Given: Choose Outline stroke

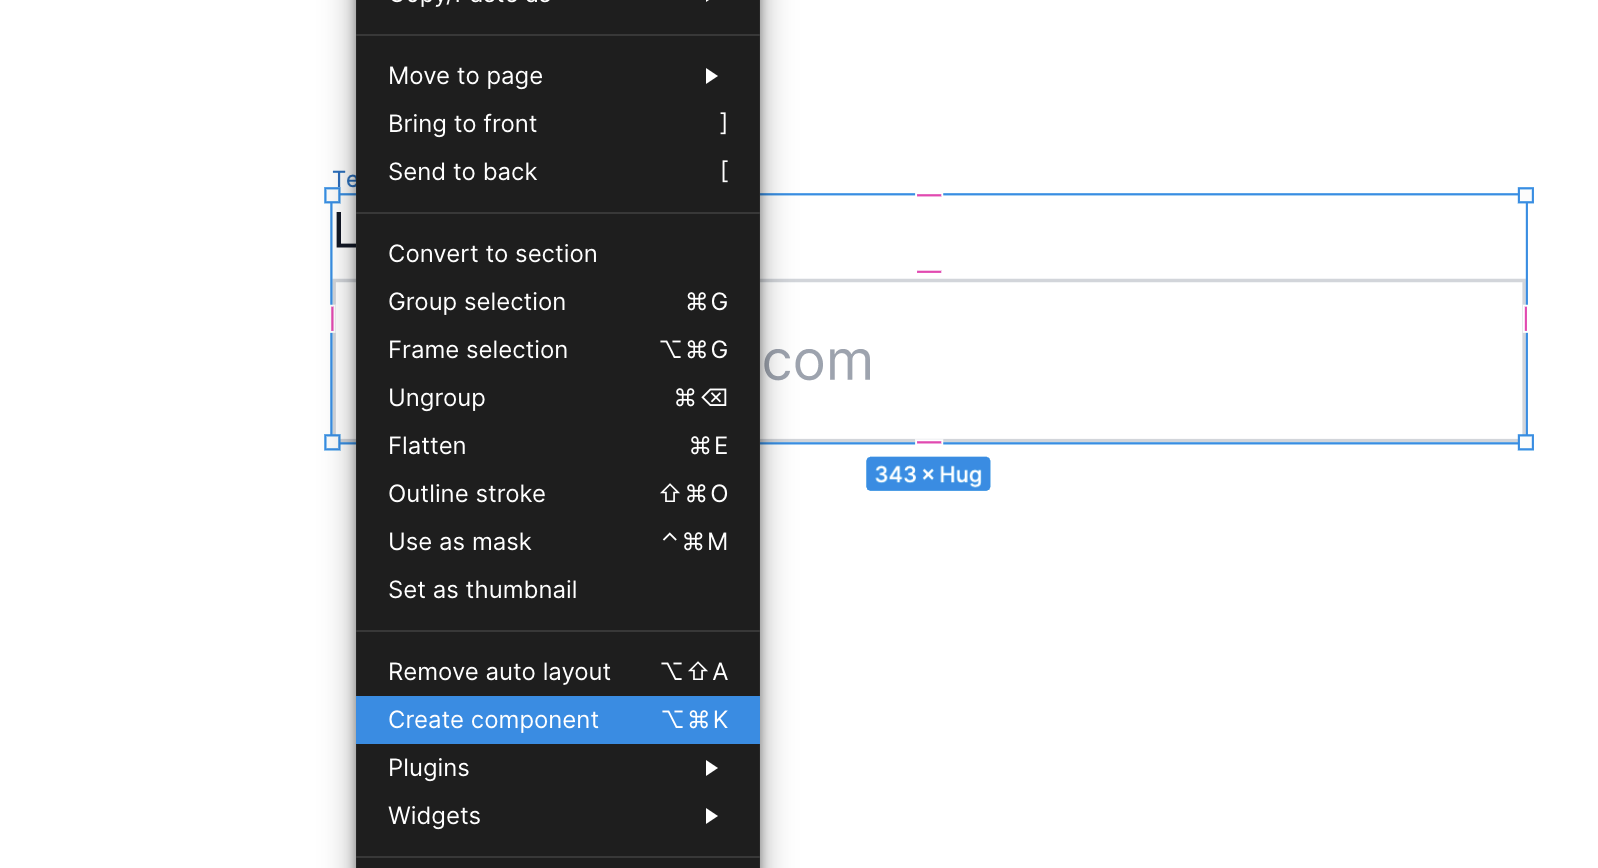Looking at the screenshot, I should click(467, 494).
